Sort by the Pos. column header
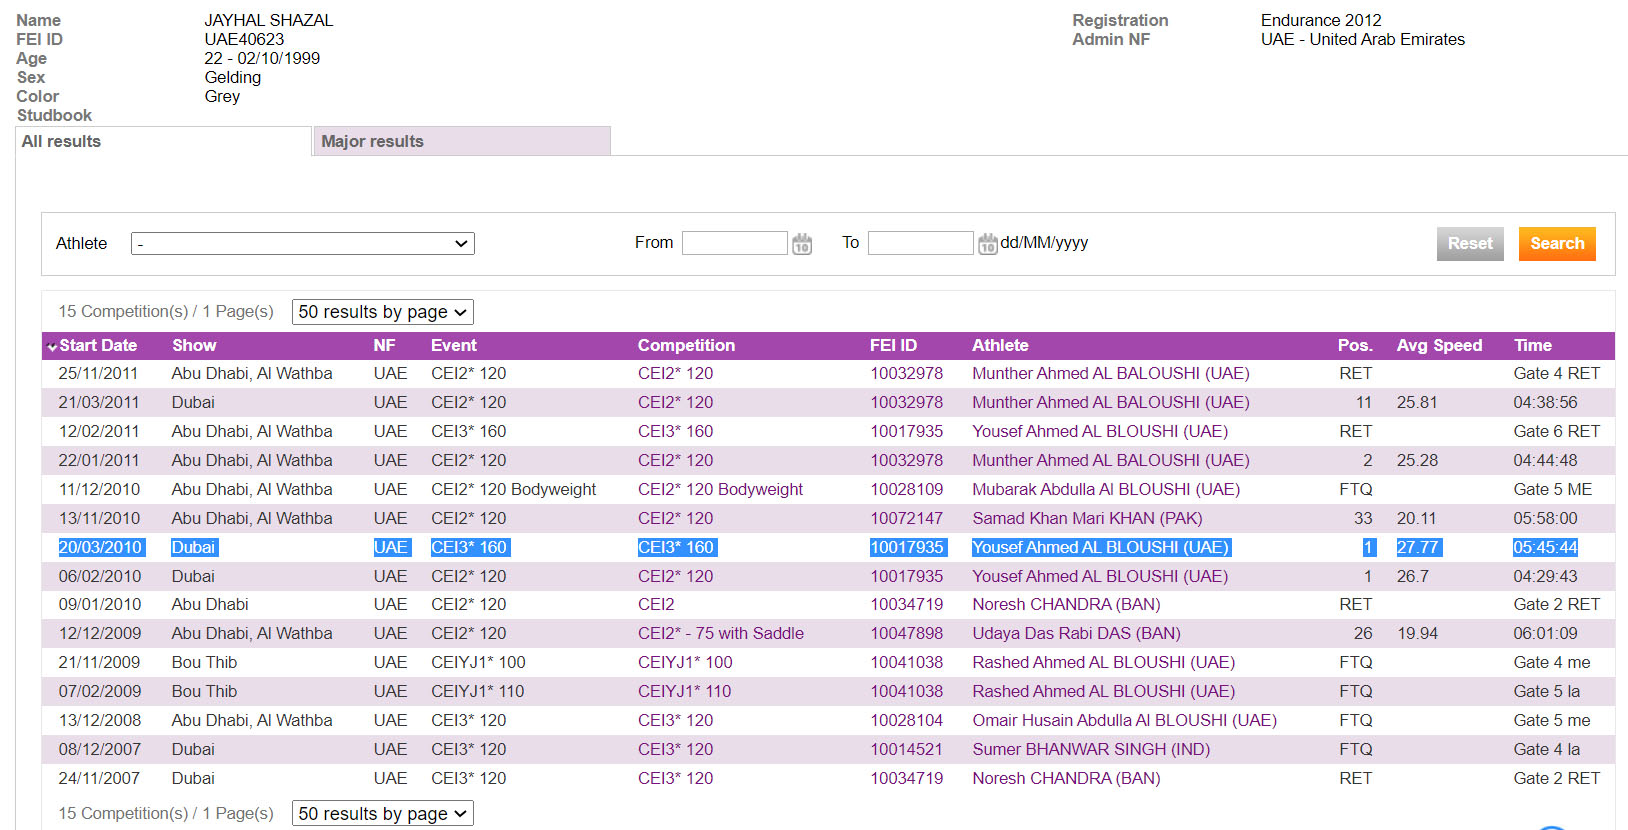1628x830 pixels. coord(1355,345)
